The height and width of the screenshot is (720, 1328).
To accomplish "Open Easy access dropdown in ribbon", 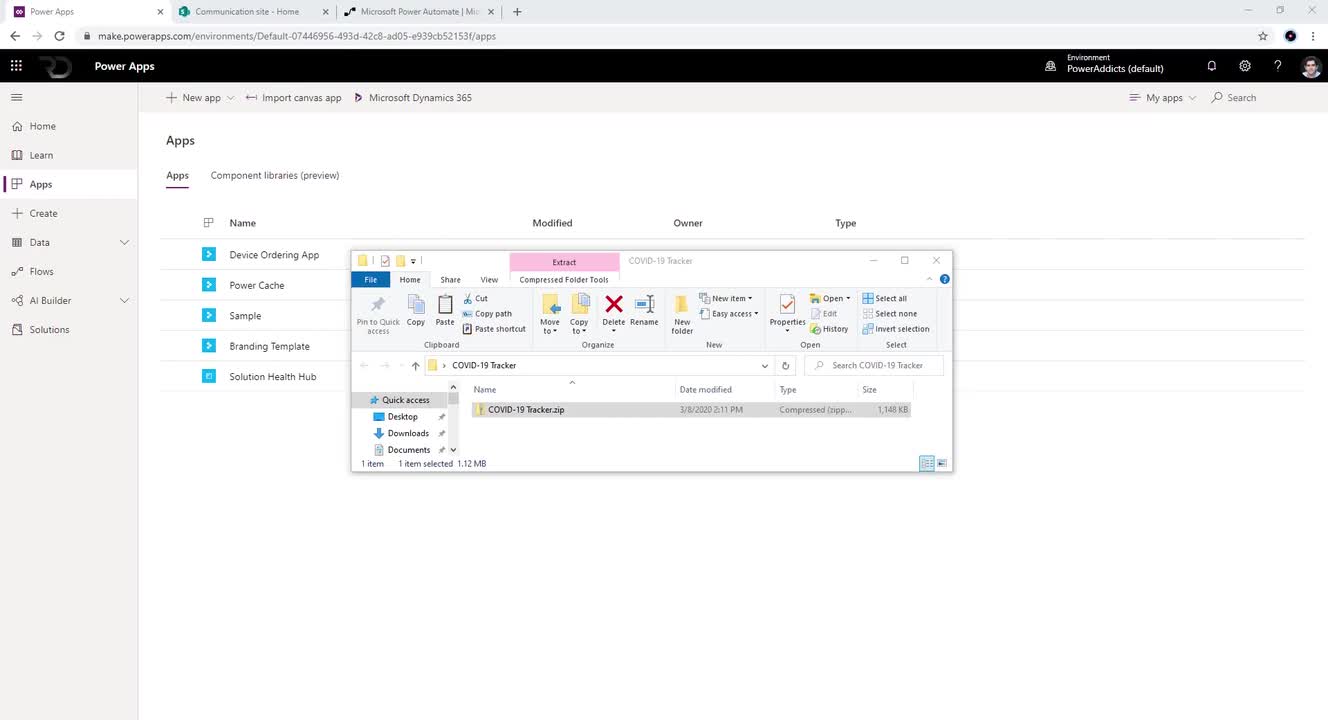I will point(729,313).
